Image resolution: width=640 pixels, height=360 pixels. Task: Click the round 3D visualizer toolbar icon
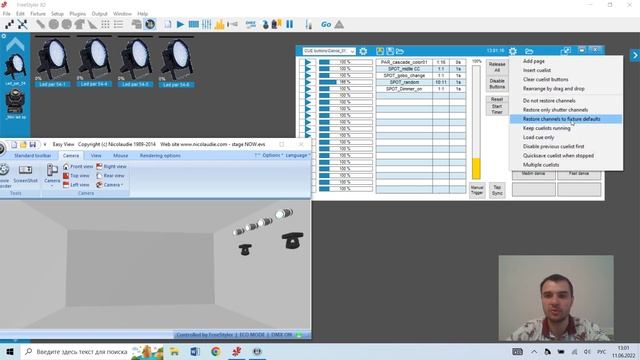[150, 24]
